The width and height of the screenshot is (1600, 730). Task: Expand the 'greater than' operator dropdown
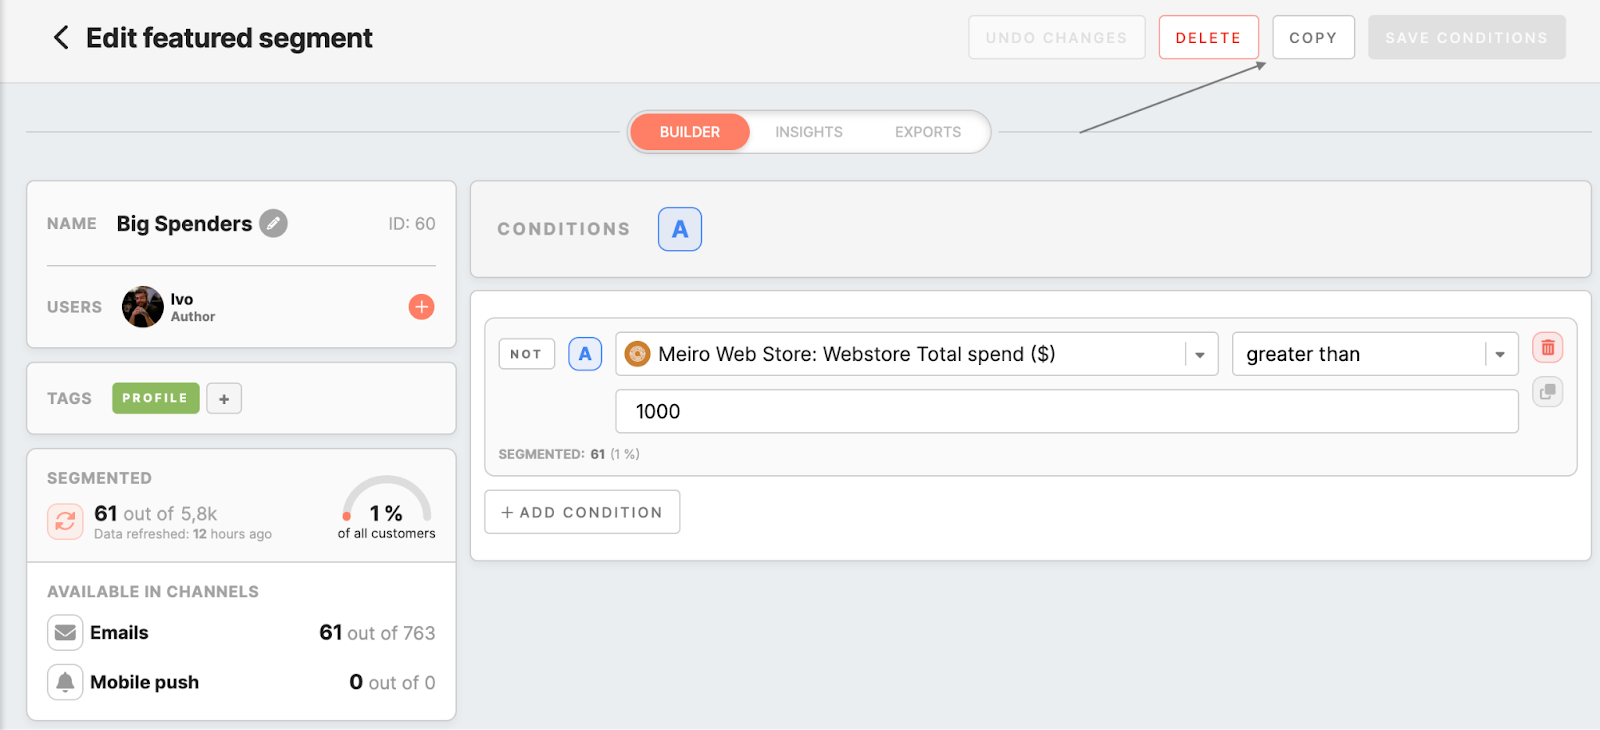(x=1499, y=354)
